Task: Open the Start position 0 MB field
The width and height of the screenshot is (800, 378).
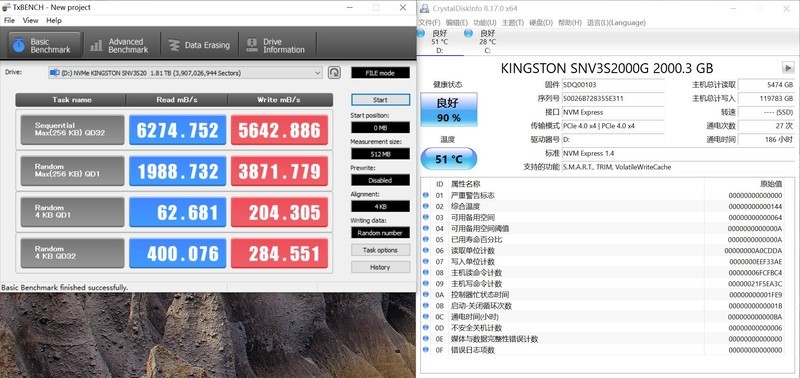Action: [x=380, y=128]
